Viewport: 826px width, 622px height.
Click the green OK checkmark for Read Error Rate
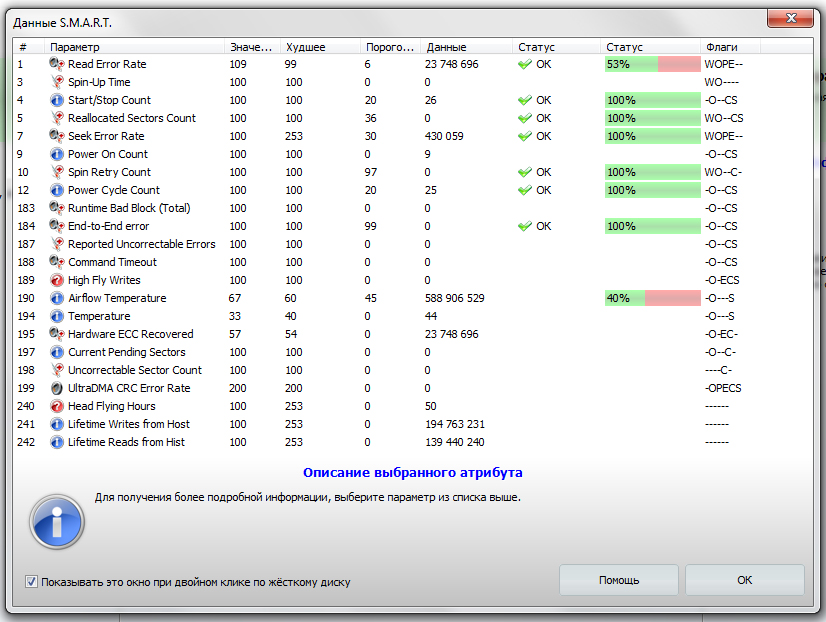pyautogui.click(x=525, y=64)
